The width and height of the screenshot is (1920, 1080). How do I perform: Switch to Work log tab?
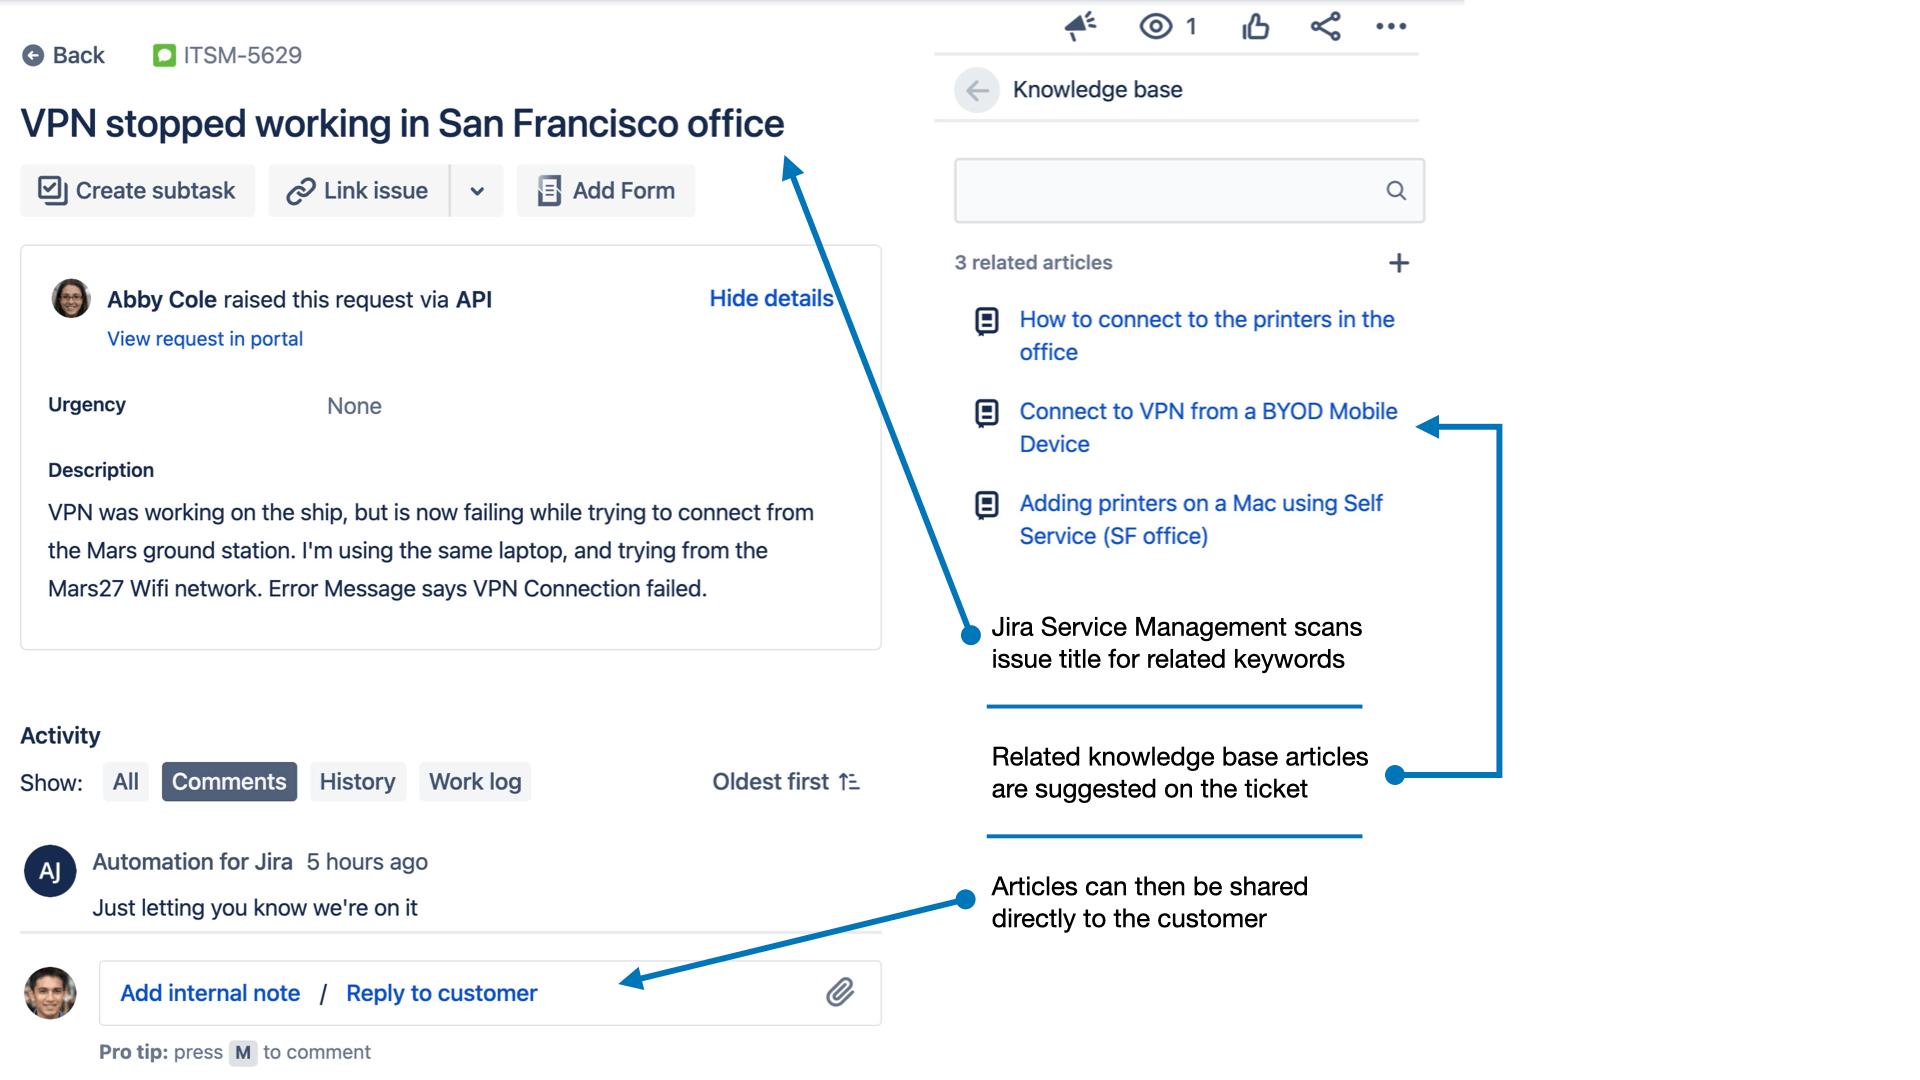473,781
